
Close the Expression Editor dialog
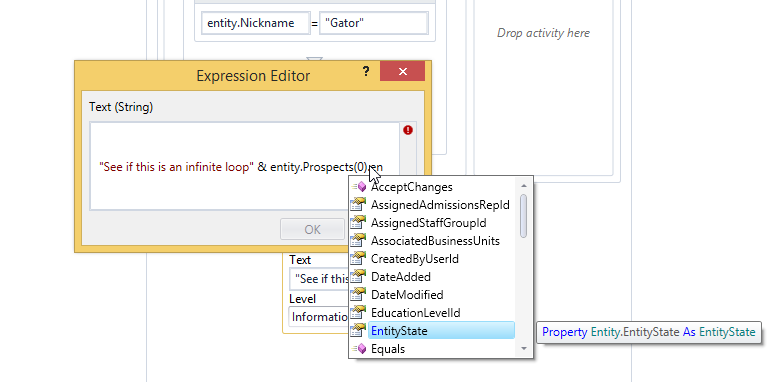pos(403,71)
